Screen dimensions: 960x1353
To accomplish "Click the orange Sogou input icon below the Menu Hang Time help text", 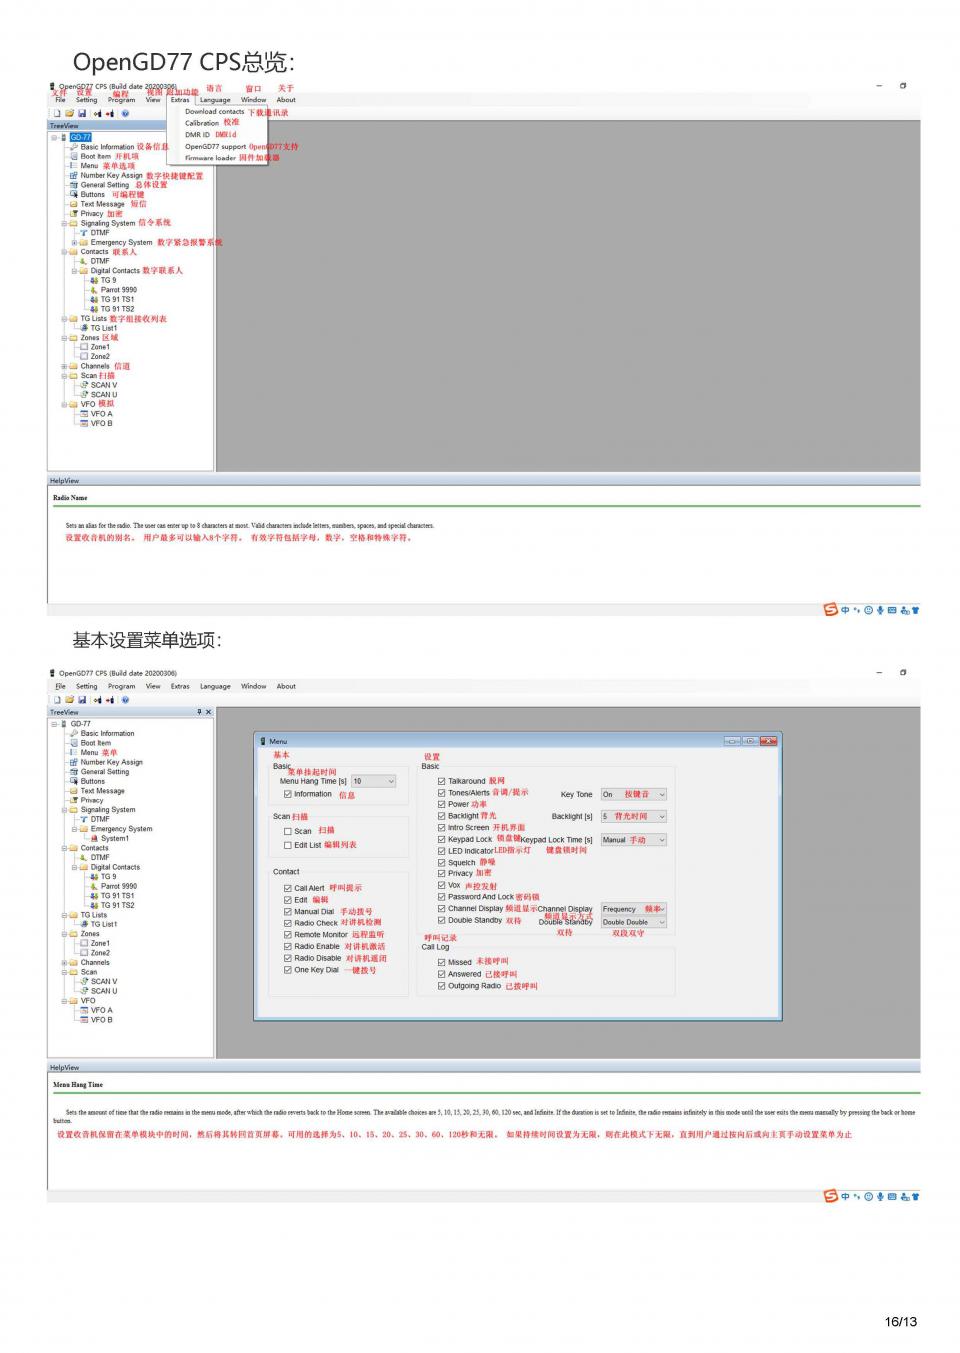I will click(830, 1196).
